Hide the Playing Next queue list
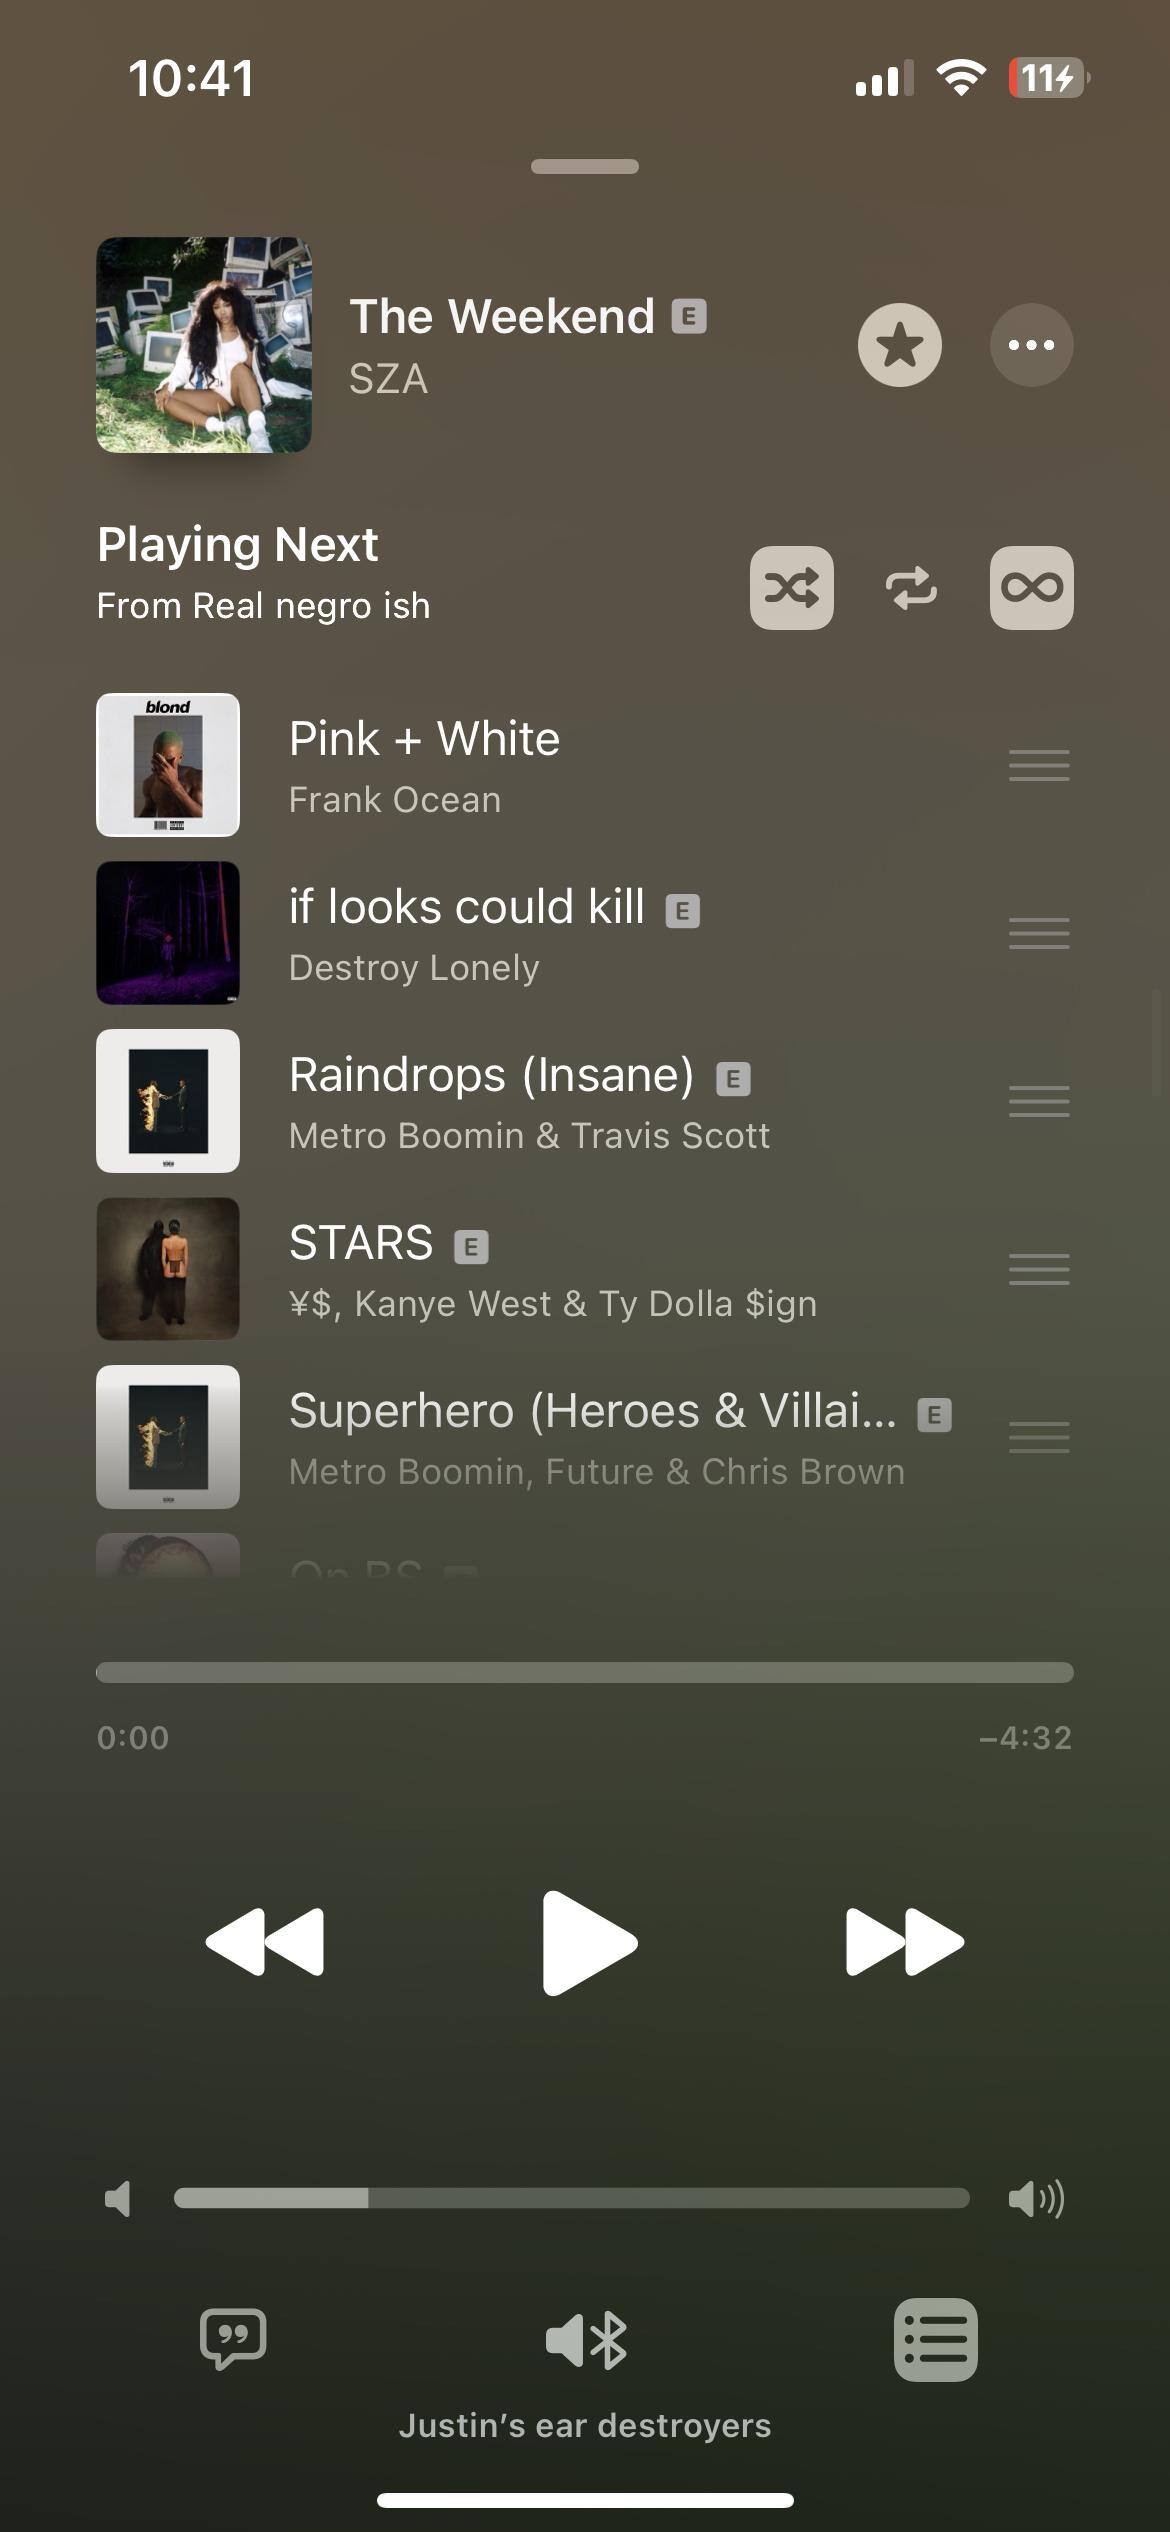The width and height of the screenshot is (1170, 2532). pyautogui.click(x=935, y=2340)
